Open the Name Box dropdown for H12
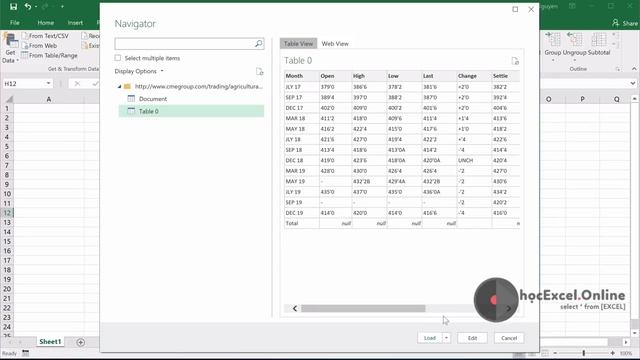Image resolution: width=640 pixels, height=360 pixels. click(x=48, y=84)
